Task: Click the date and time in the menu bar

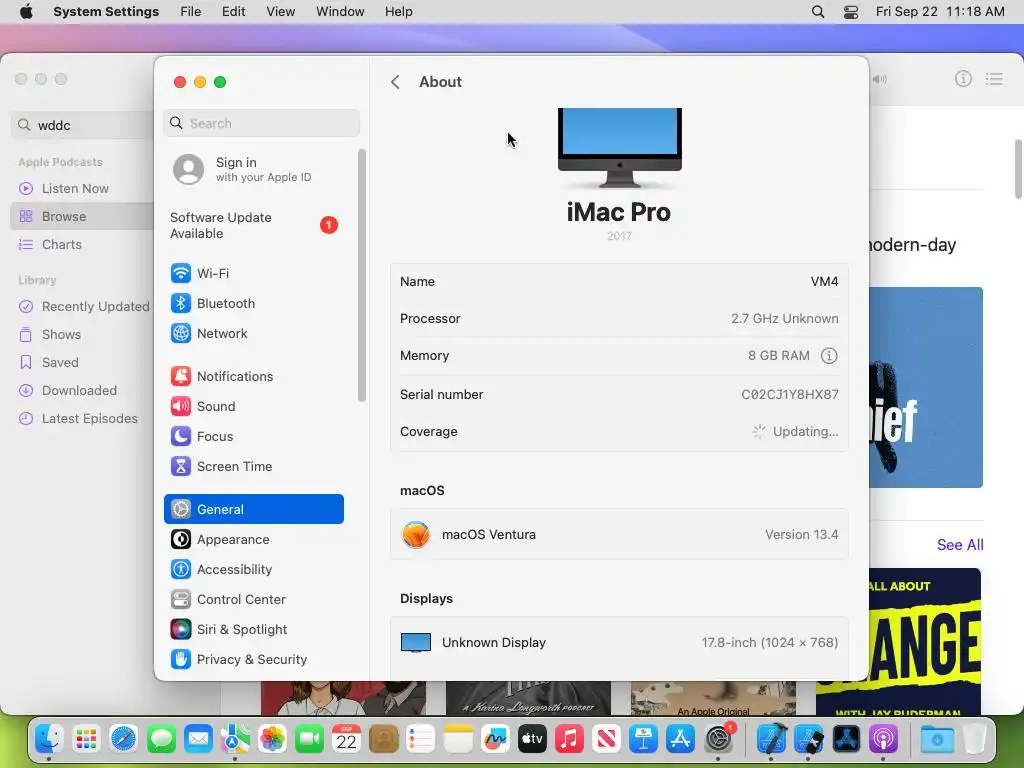Action: tap(940, 12)
